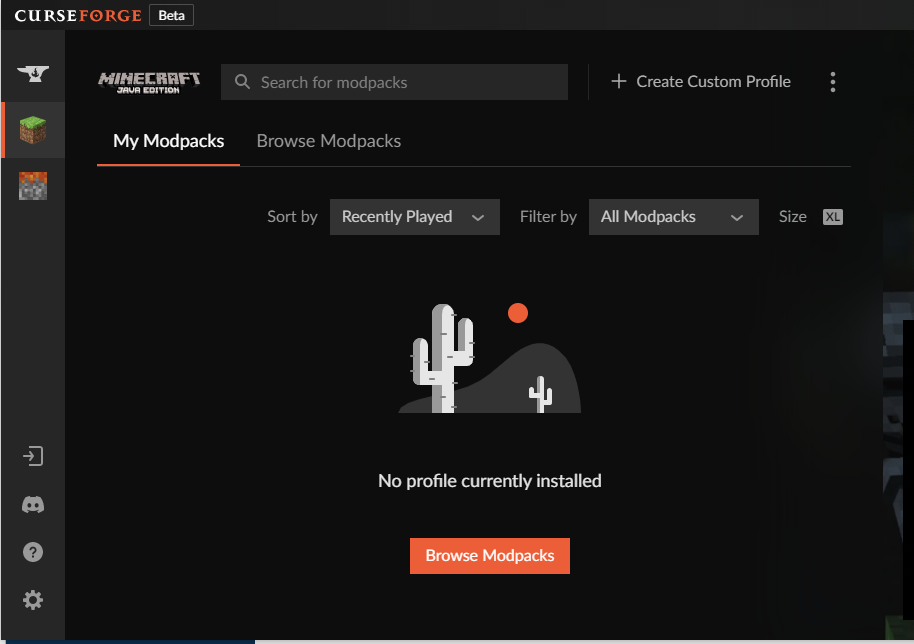The image size is (914, 644).
Task: Click the Beta badge next to CurseForge
Action: point(170,15)
